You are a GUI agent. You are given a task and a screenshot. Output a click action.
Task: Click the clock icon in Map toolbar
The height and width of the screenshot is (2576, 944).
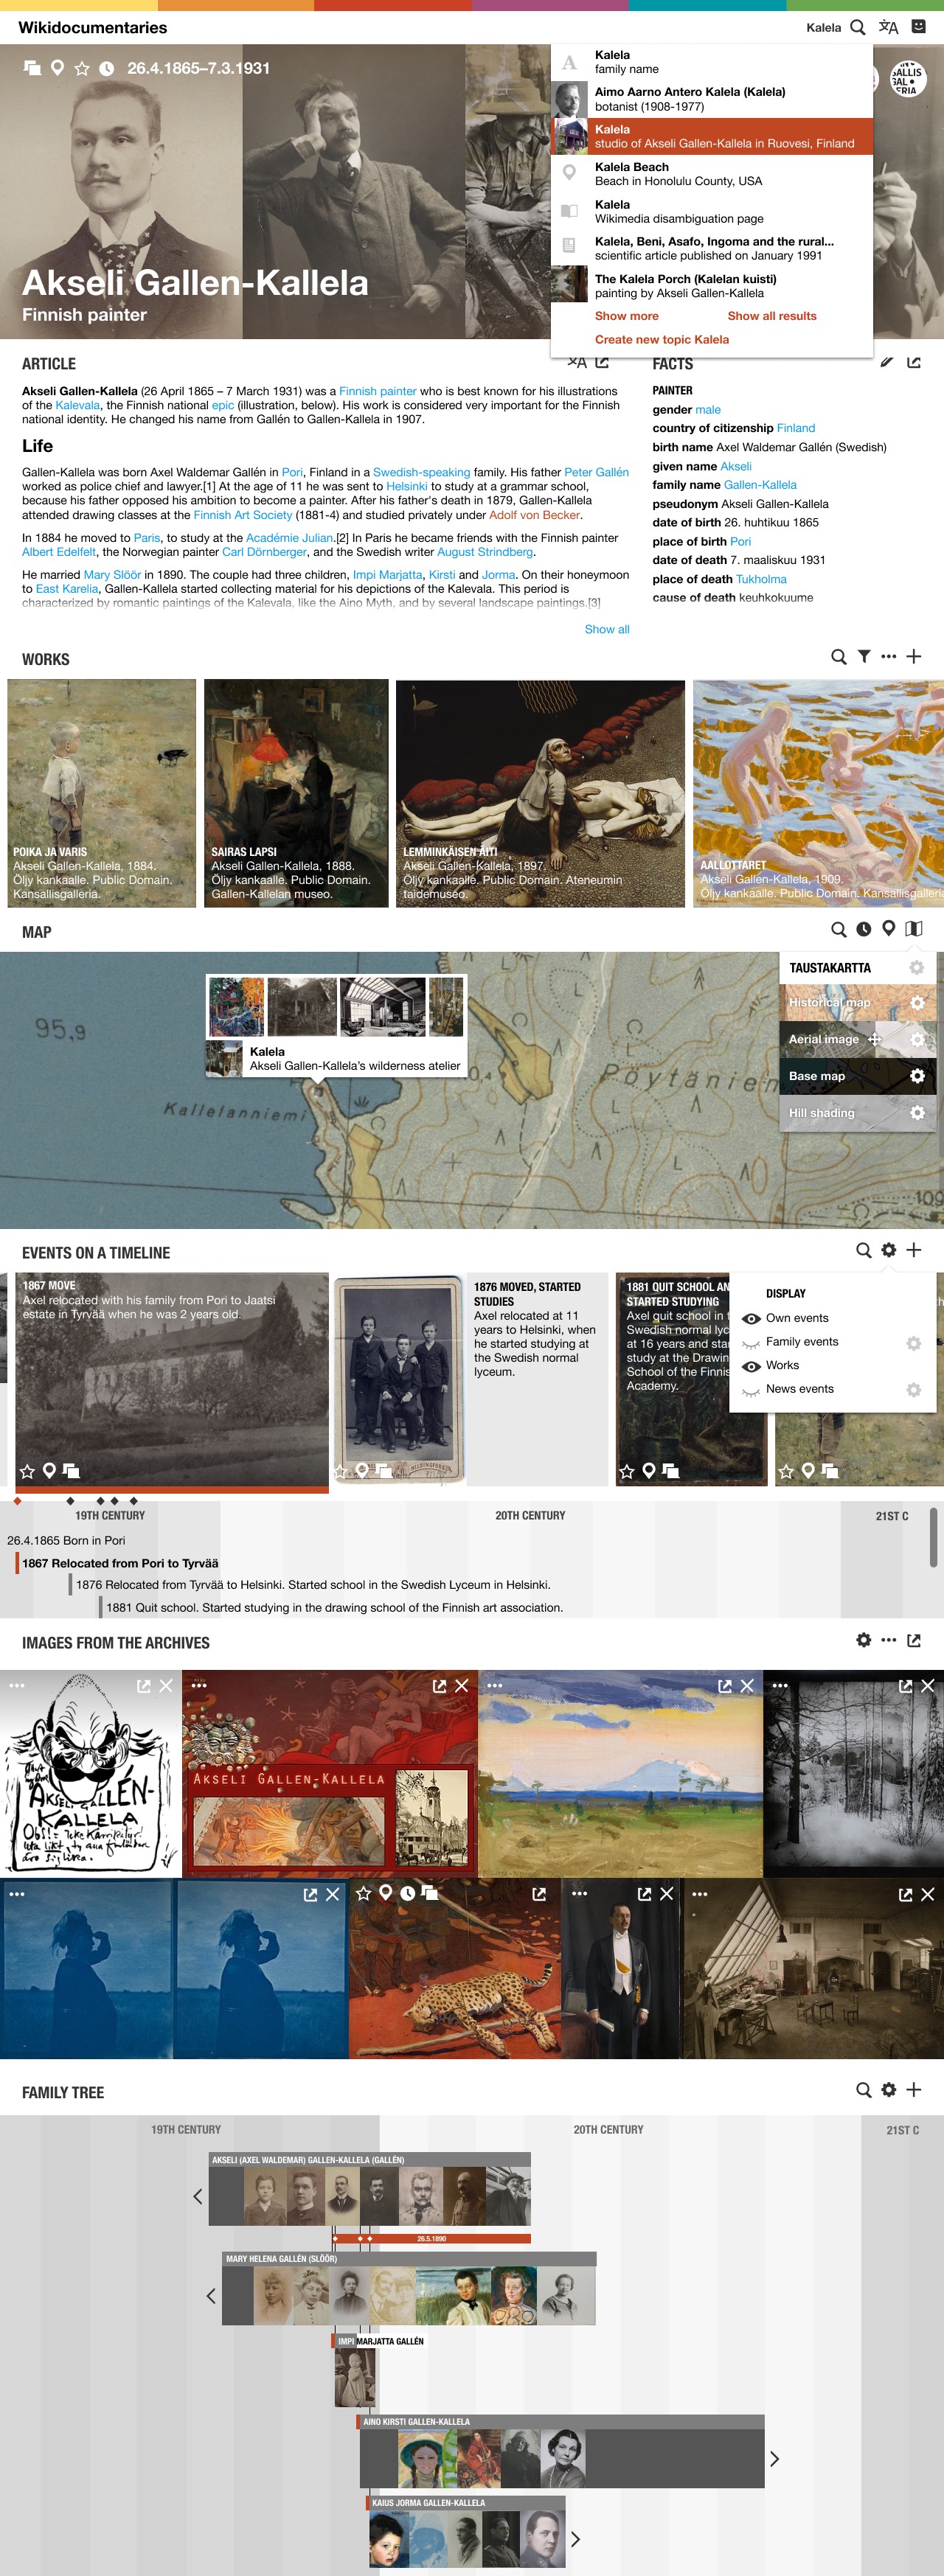[864, 929]
